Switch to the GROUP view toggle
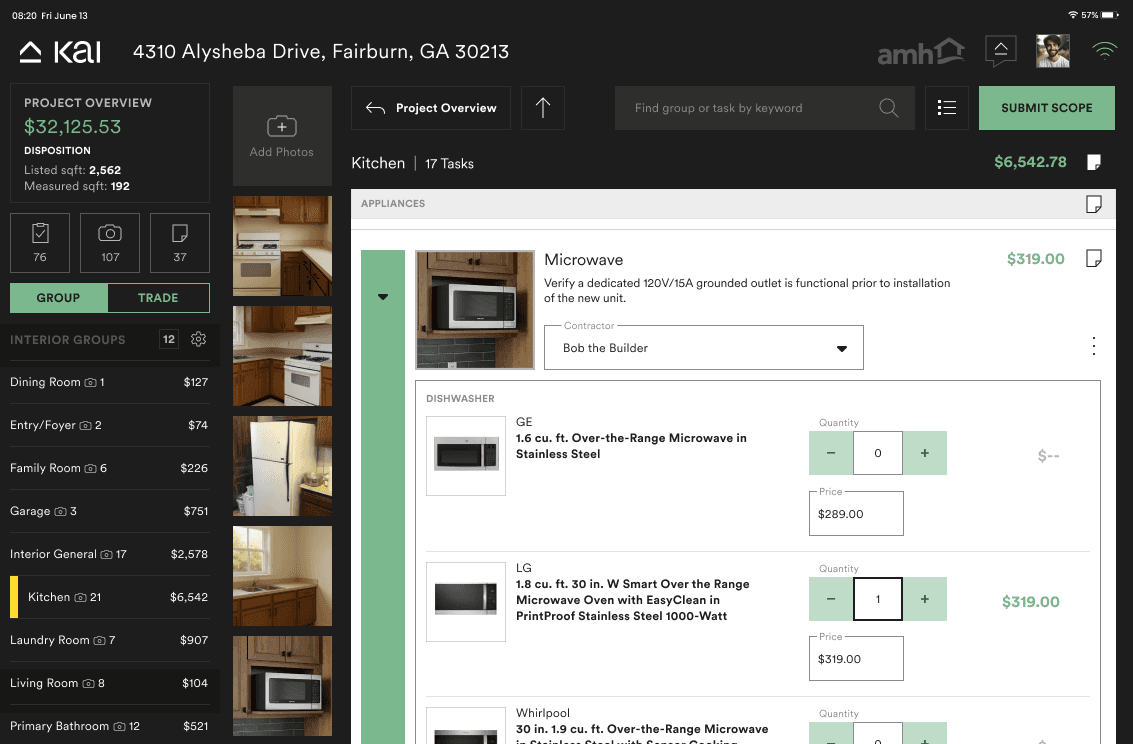 point(59,298)
